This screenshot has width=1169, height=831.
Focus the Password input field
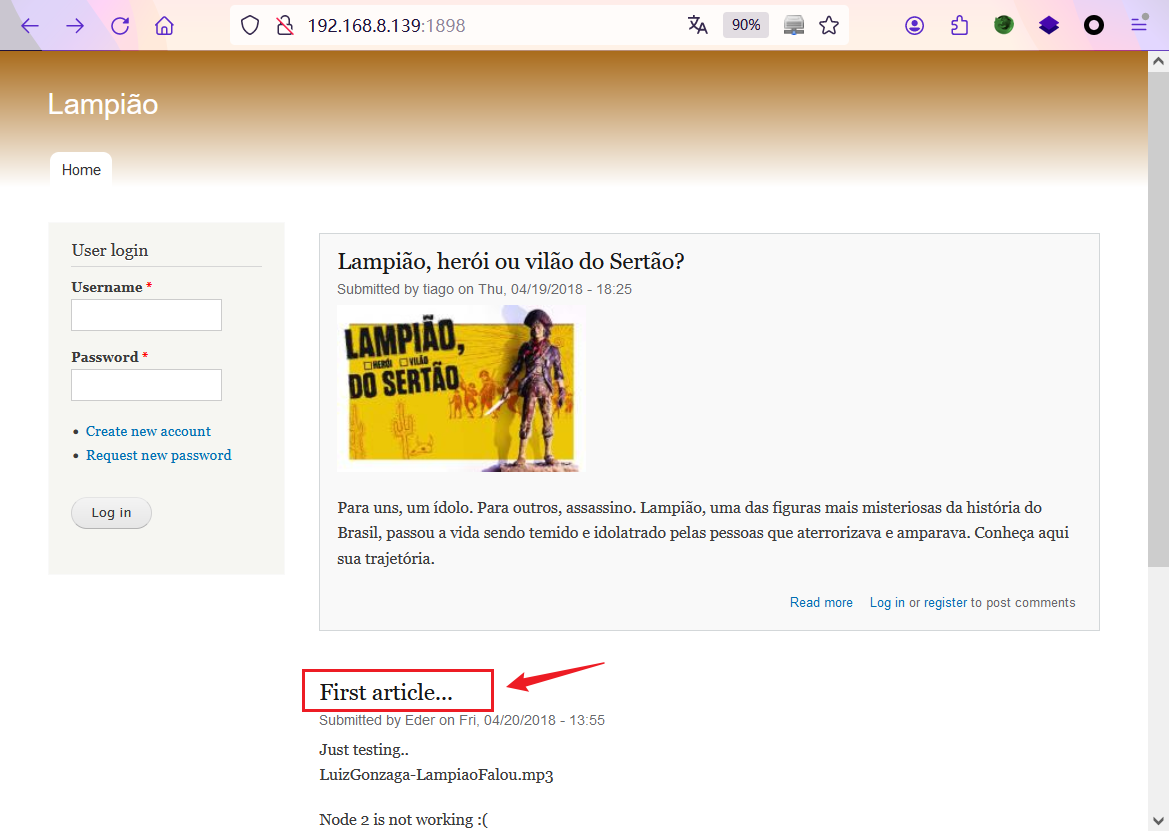[146, 385]
